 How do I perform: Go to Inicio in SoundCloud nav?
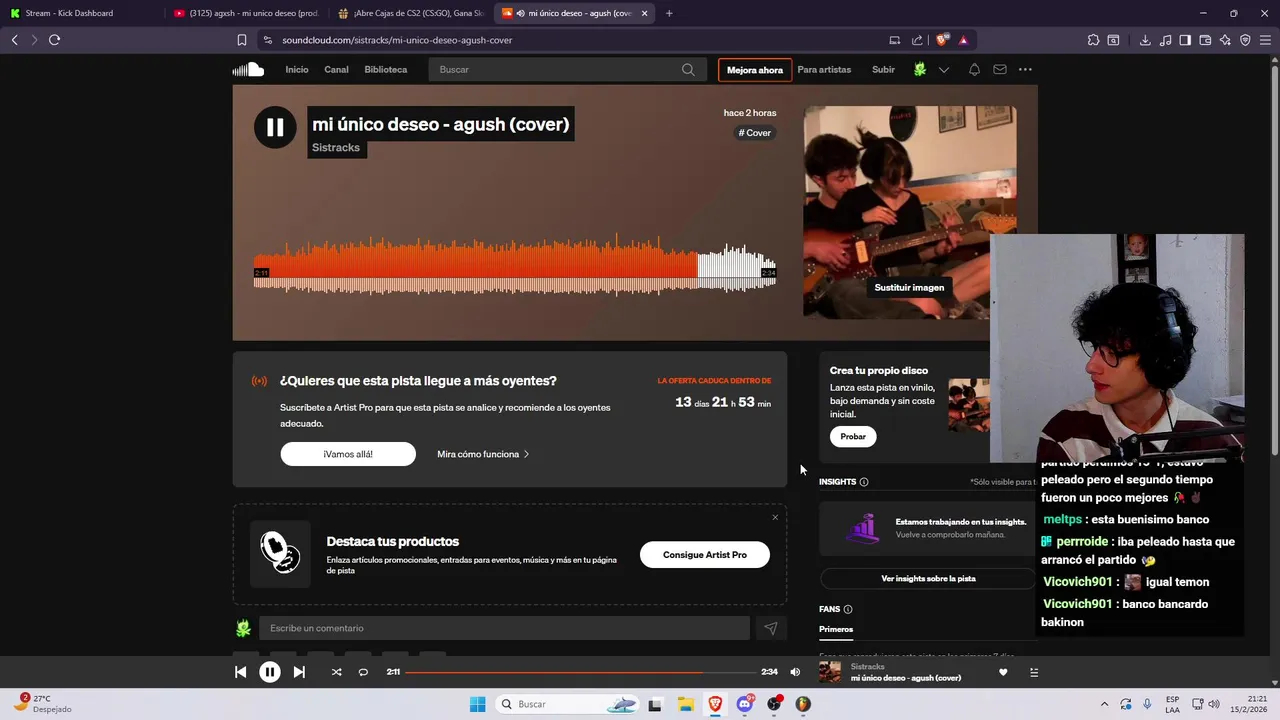tap(297, 69)
